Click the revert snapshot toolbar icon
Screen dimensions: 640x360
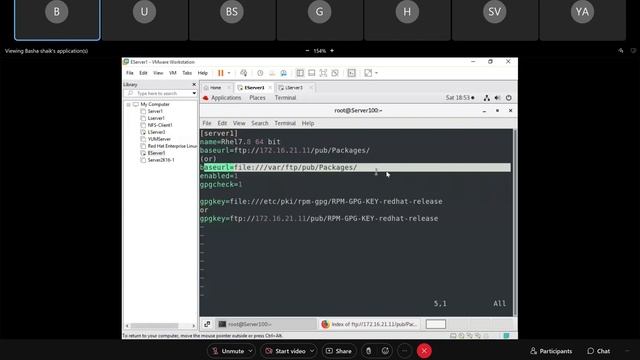[x=272, y=73]
